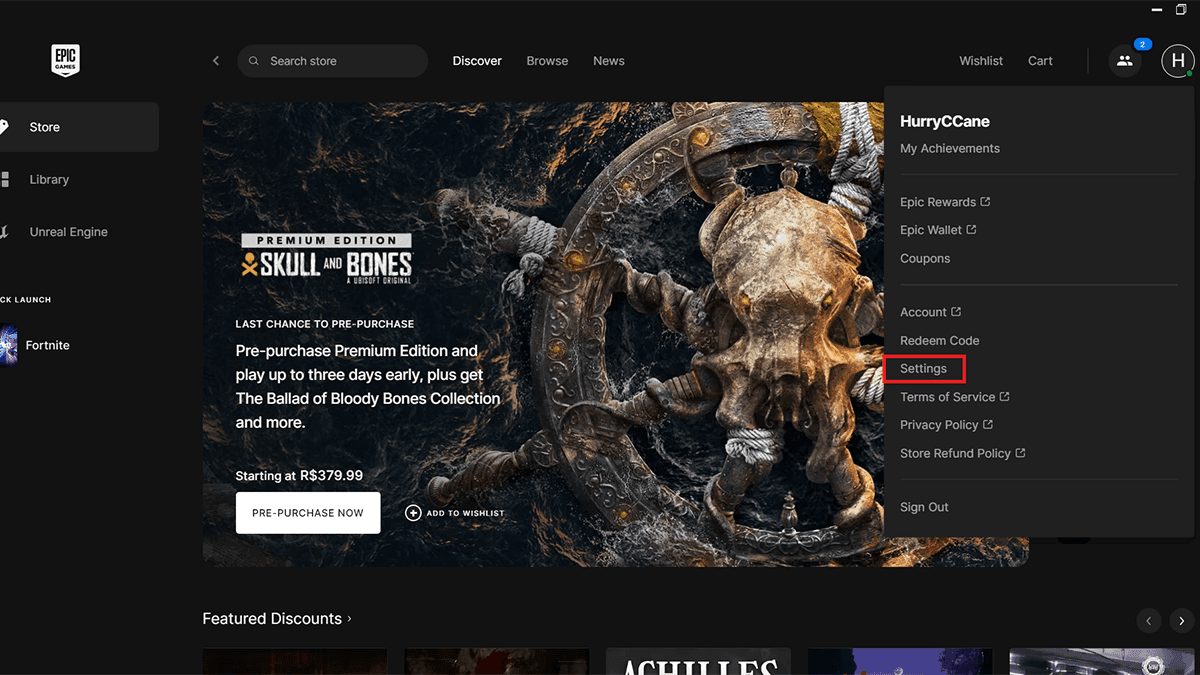Open the friends list icon
This screenshot has width=1200, height=675.
tap(1124, 61)
